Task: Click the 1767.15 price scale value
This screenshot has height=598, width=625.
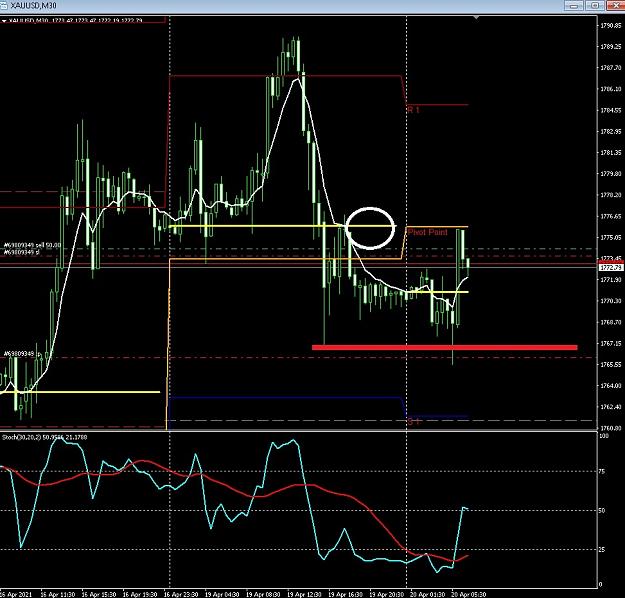Action: click(611, 343)
